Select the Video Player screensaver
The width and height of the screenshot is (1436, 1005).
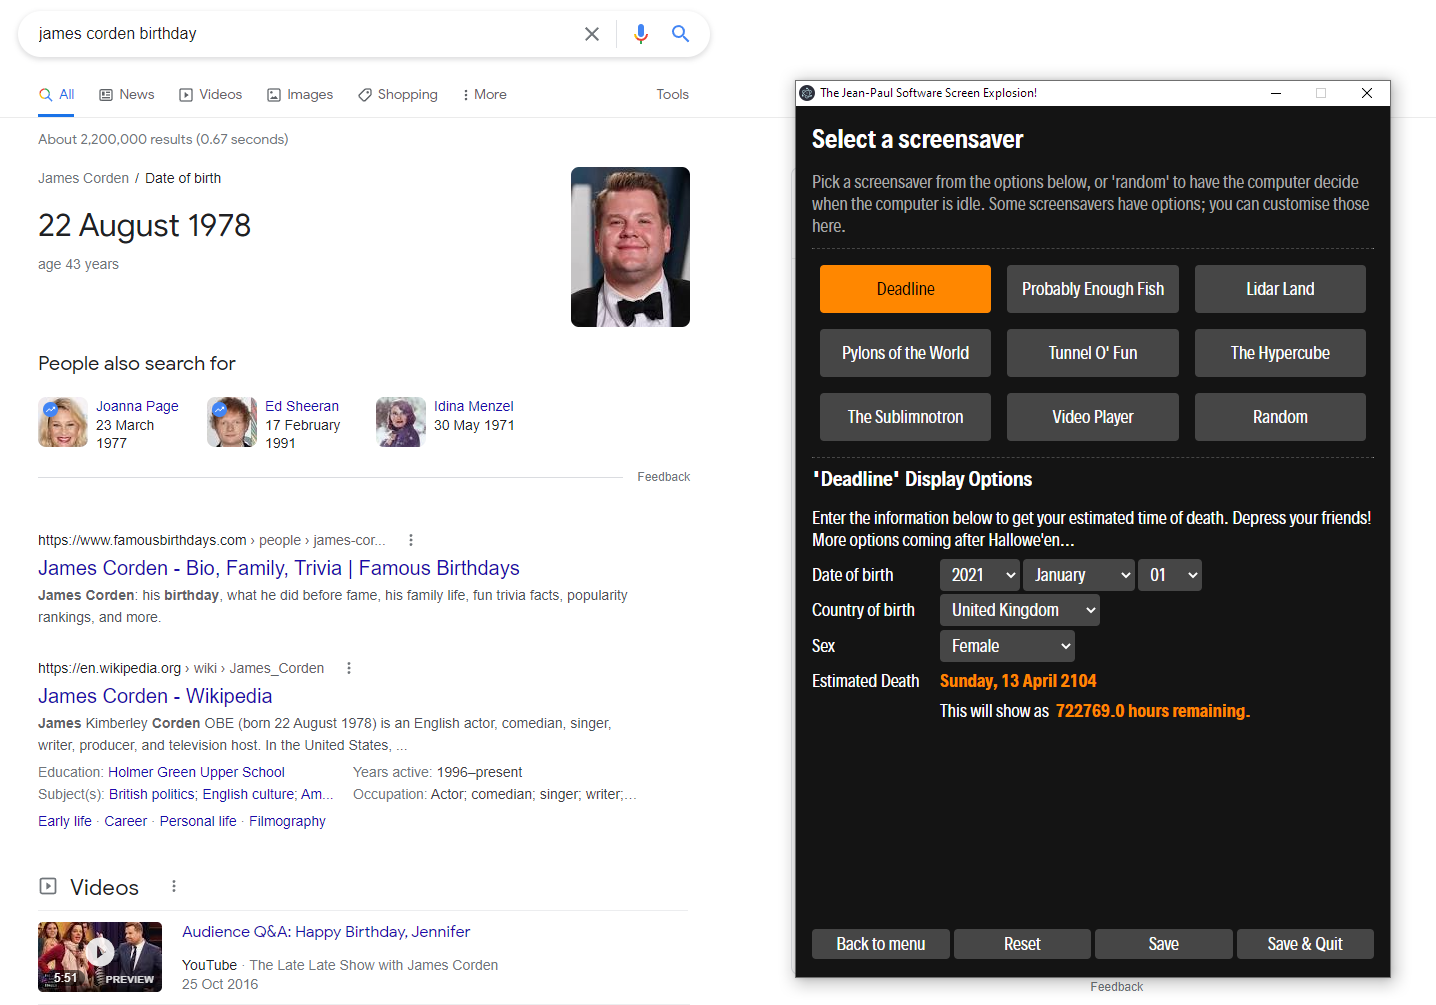[x=1093, y=417]
